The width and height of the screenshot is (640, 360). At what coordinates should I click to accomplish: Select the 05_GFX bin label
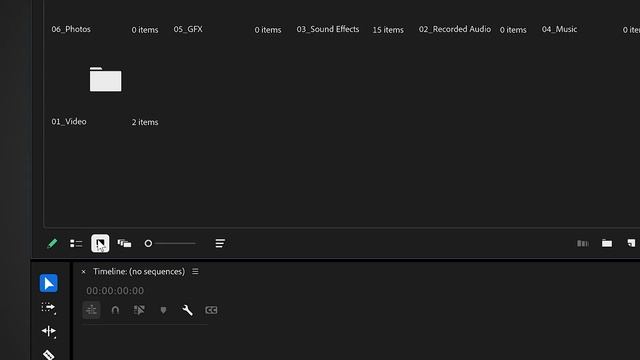pyautogui.click(x=188, y=29)
